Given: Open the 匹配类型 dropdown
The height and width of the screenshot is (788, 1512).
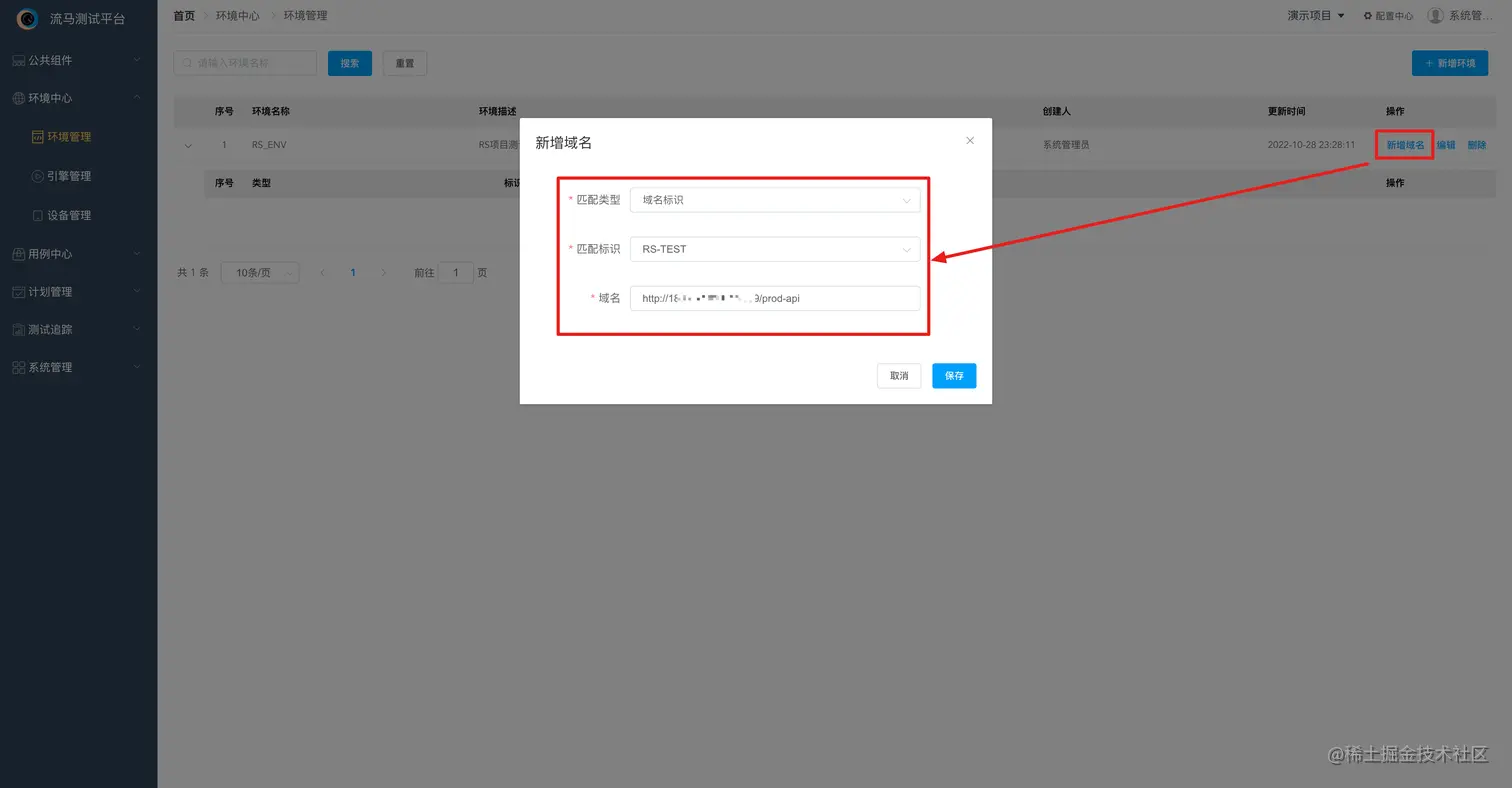Looking at the screenshot, I should pyautogui.click(x=775, y=200).
